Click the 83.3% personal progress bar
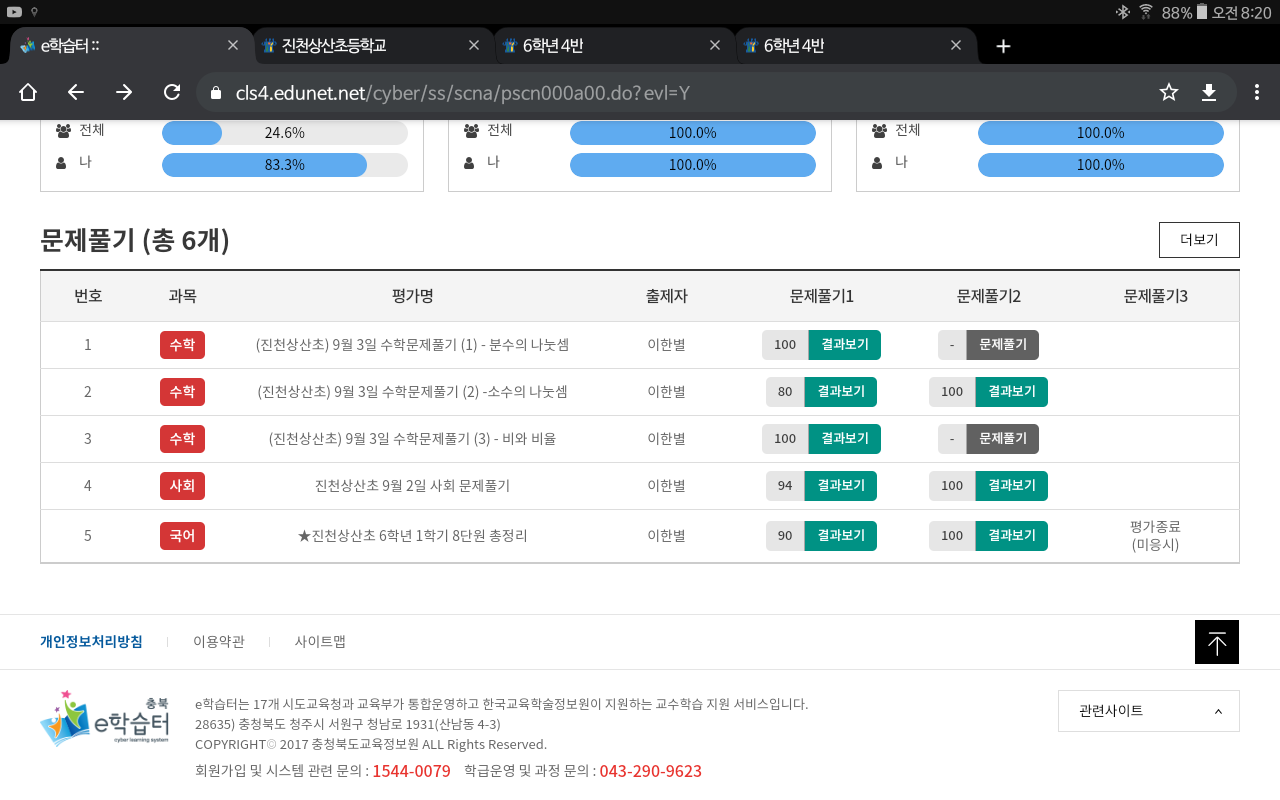Screen dimensions: 1280x800 [285, 165]
